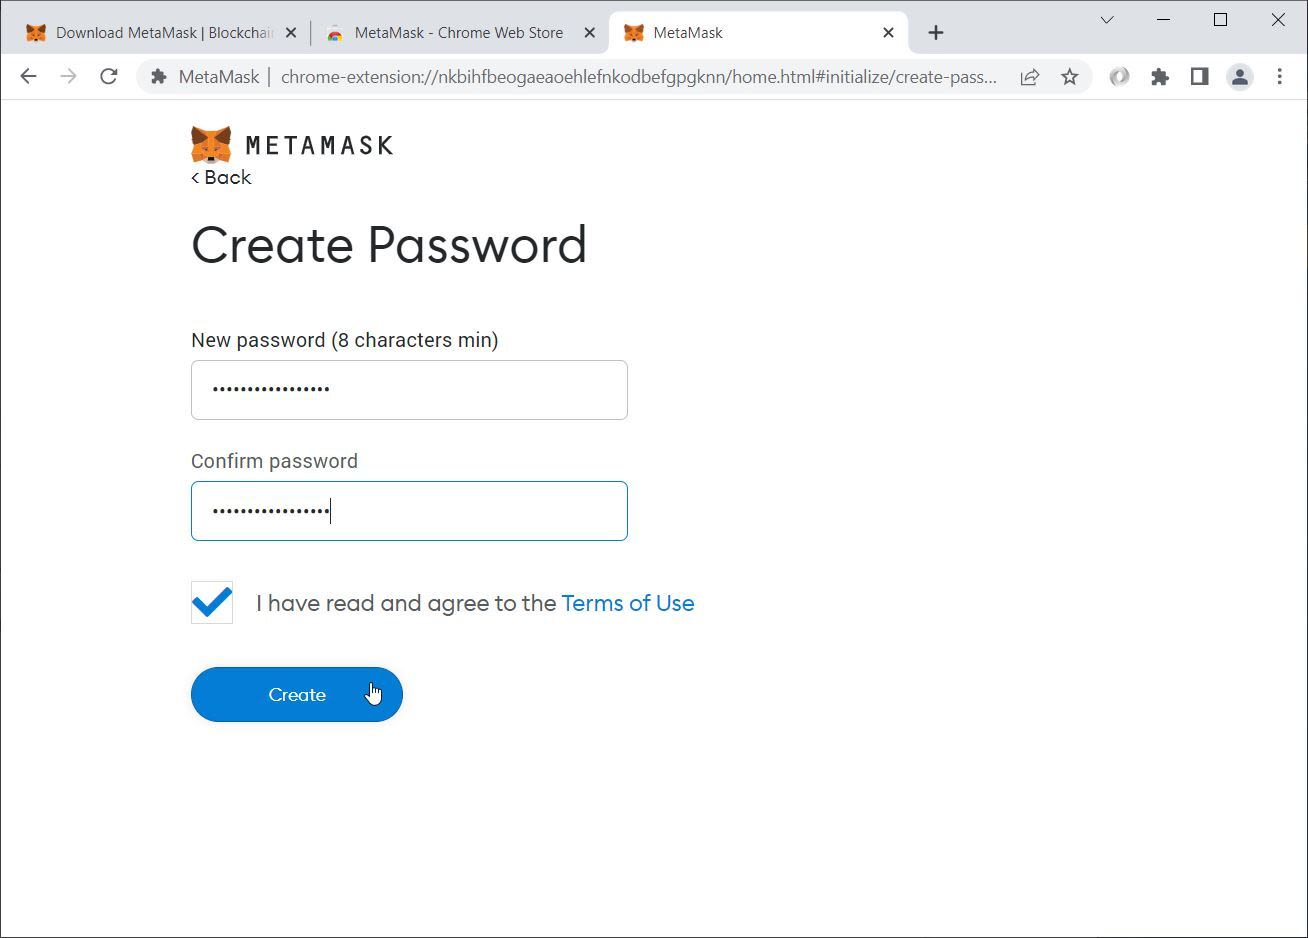Viewport: 1308px width, 938px height.
Task: Focus the New password field
Action: [x=409, y=390]
